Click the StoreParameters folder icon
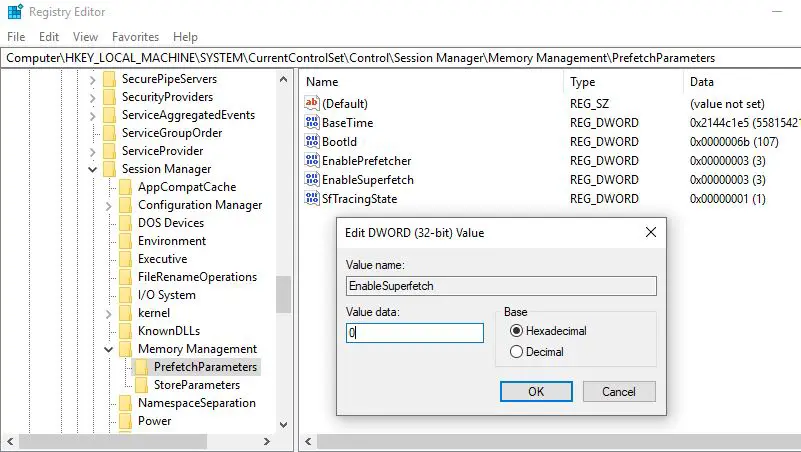Screen dimensions: 801x452 point(142,385)
